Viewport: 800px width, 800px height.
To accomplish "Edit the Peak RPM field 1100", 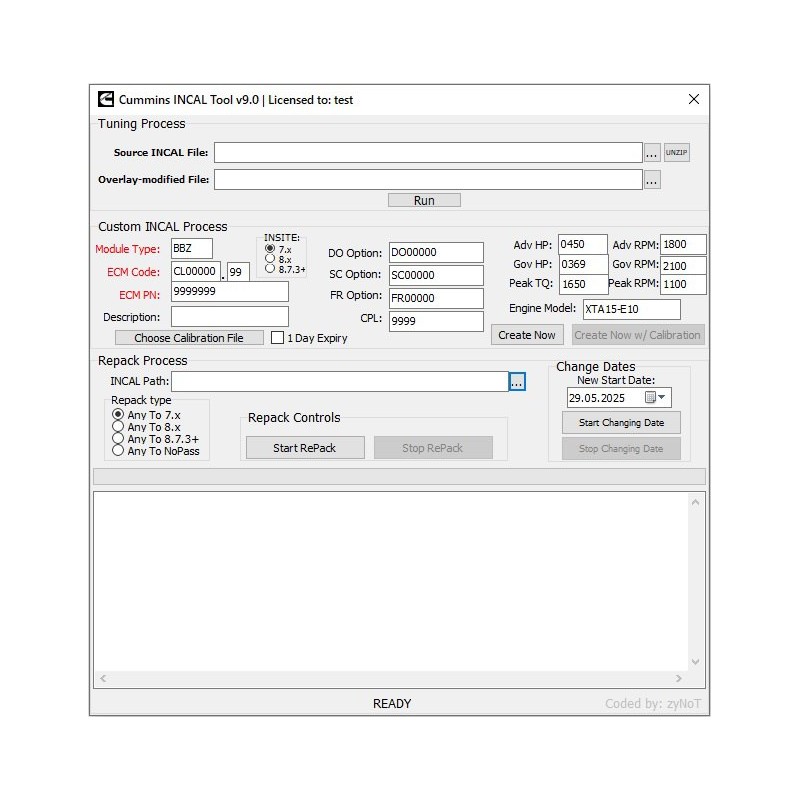I will [x=683, y=284].
